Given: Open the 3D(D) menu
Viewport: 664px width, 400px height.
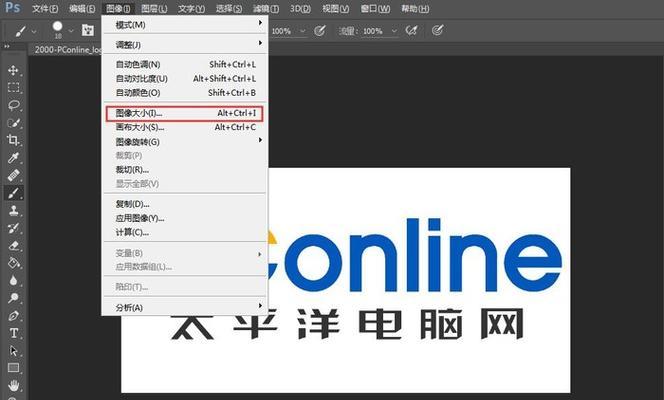Looking at the screenshot, I should click(300, 8).
